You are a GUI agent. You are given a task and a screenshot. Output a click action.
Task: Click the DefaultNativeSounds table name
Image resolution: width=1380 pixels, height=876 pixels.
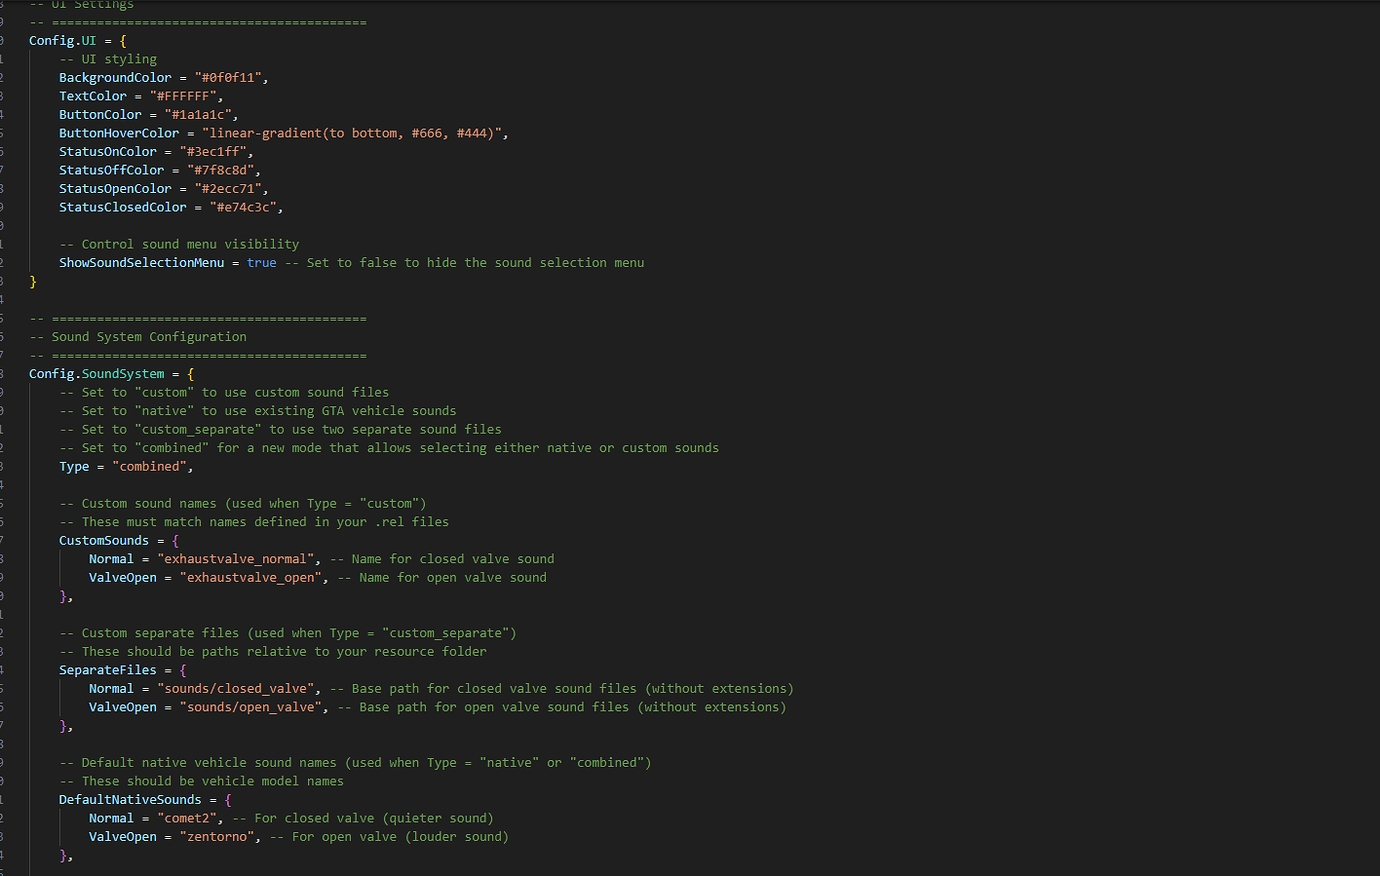(x=130, y=799)
